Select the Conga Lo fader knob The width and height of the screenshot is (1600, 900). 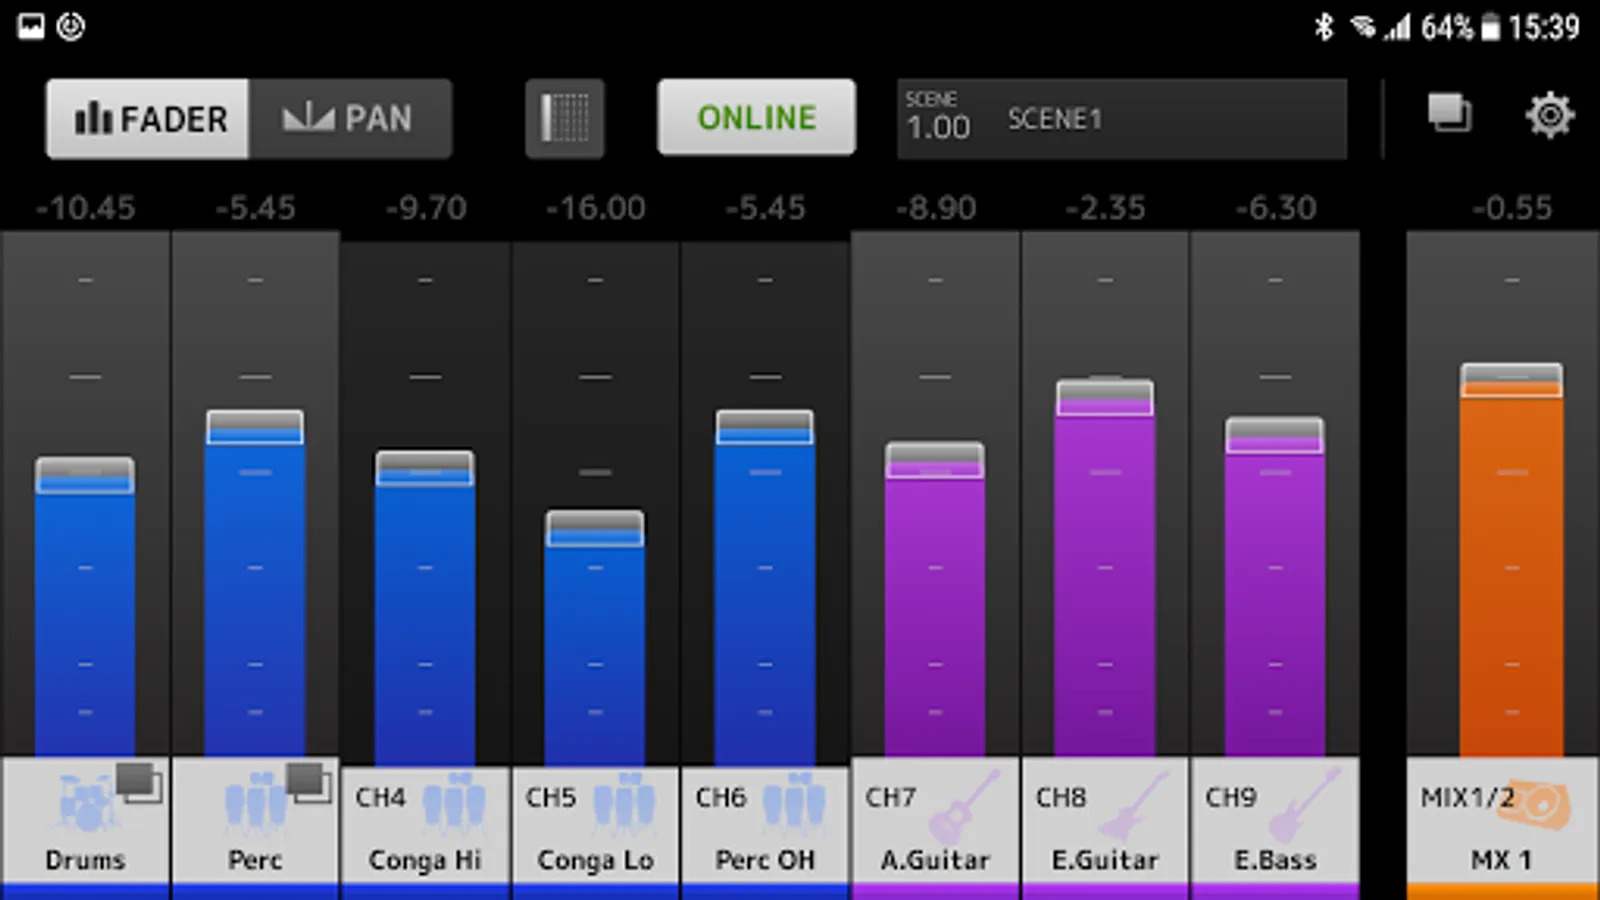(595, 528)
